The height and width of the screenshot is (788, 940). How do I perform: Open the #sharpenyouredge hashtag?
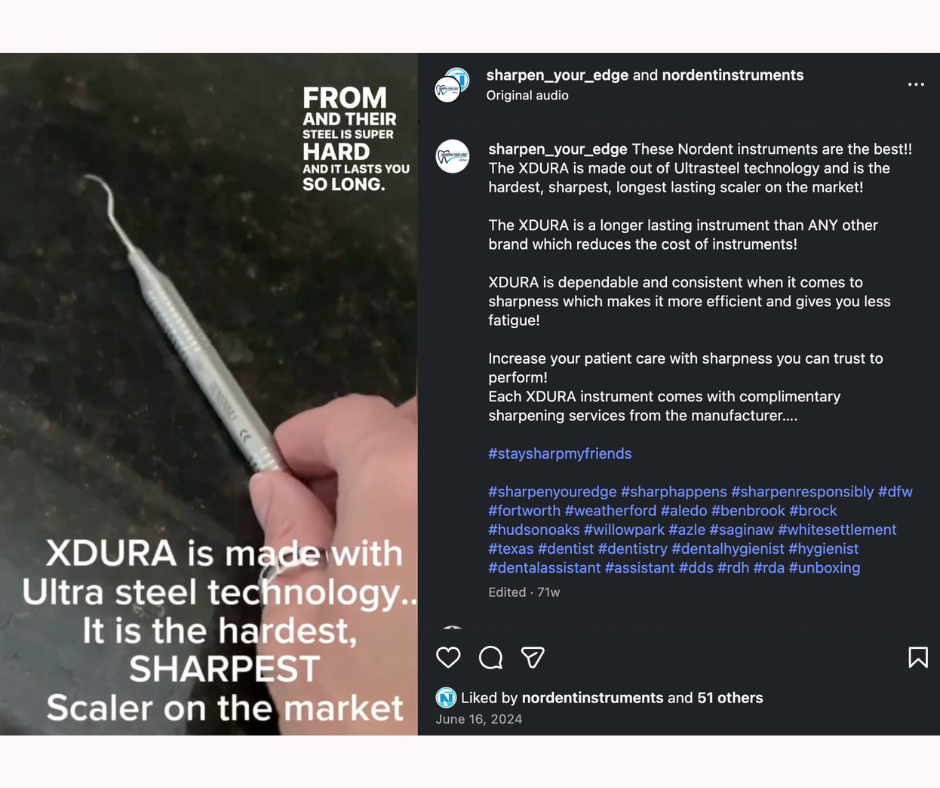tap(552, 492)
